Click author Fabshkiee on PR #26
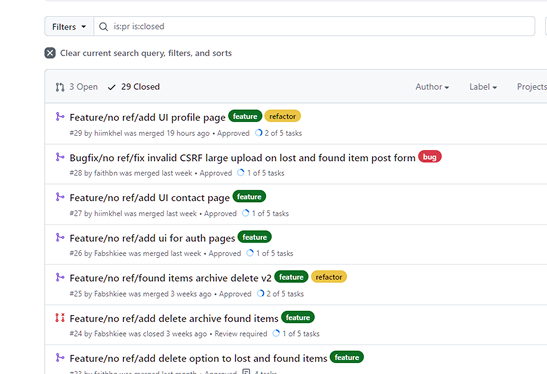 coord(110,254)
